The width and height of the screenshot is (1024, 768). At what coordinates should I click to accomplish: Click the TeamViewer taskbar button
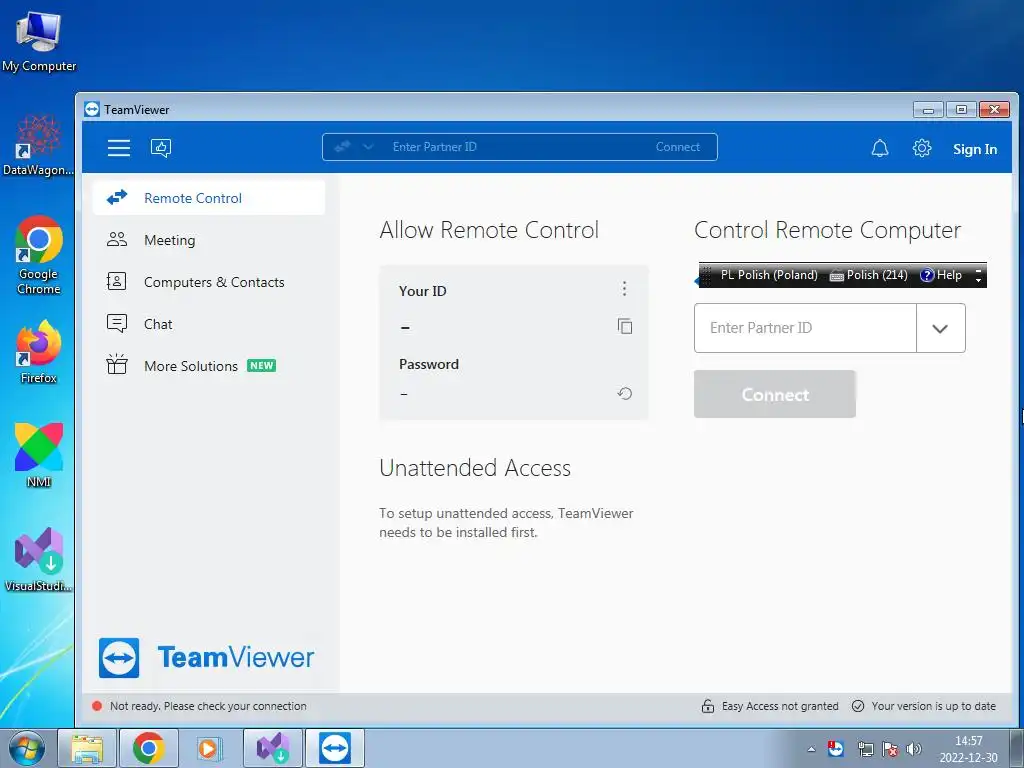[334, 748]
